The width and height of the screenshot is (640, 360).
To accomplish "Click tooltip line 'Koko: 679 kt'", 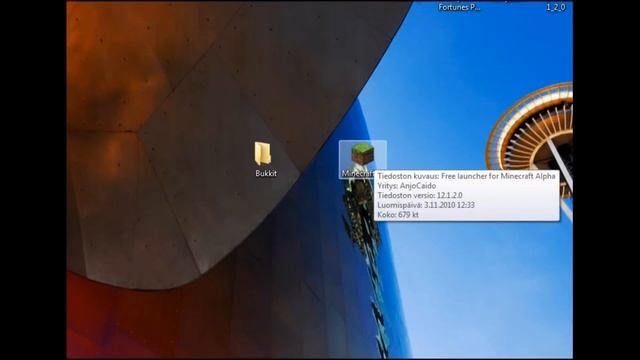I will click(x=398, y=215).
